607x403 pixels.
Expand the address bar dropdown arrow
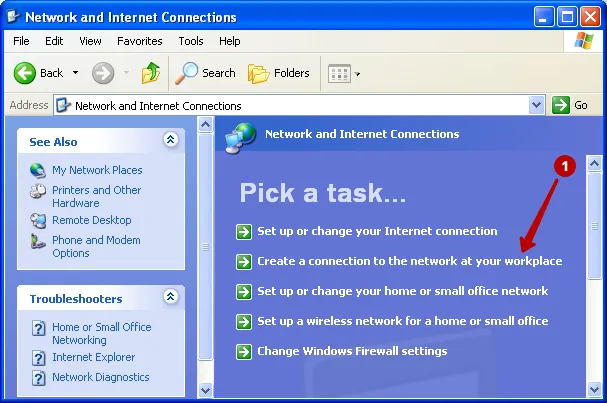tap(537, 105)
